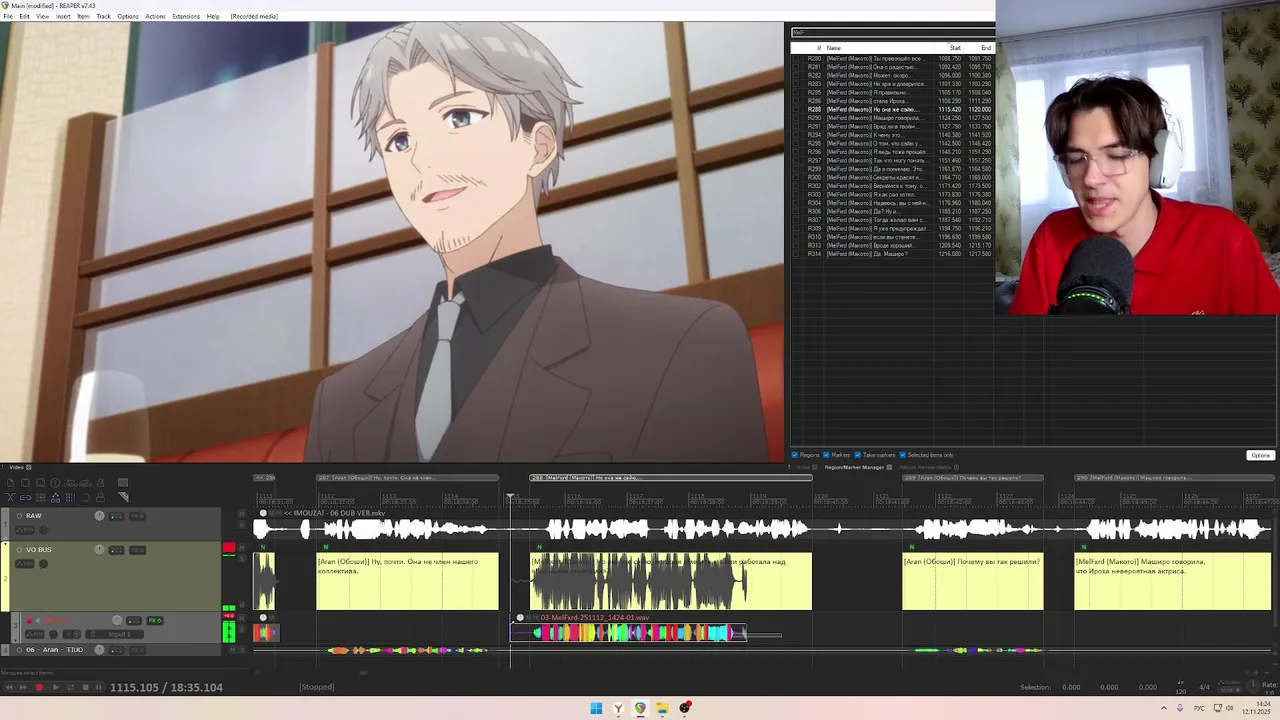Click the Undo toolbar icon
Viewport: 1280px width, 720px height.
click(x=70, y=483)
